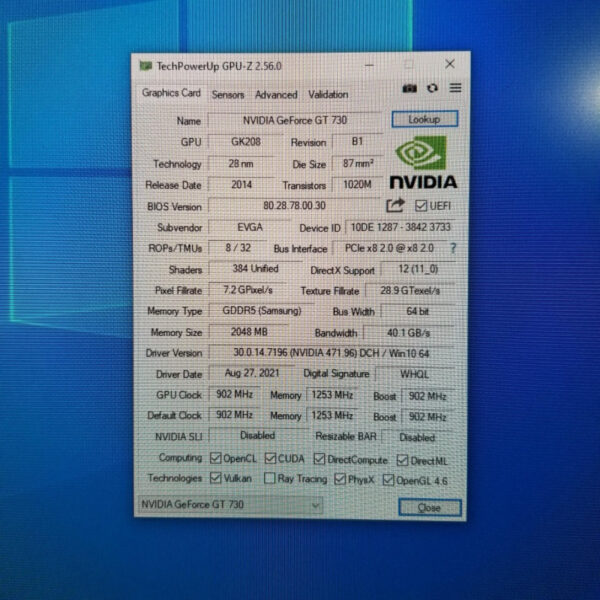Image resolution: width=600 pixels, height=600 pixels.
Task: Click the NVIDIA logo image
Action: (423, 162)
